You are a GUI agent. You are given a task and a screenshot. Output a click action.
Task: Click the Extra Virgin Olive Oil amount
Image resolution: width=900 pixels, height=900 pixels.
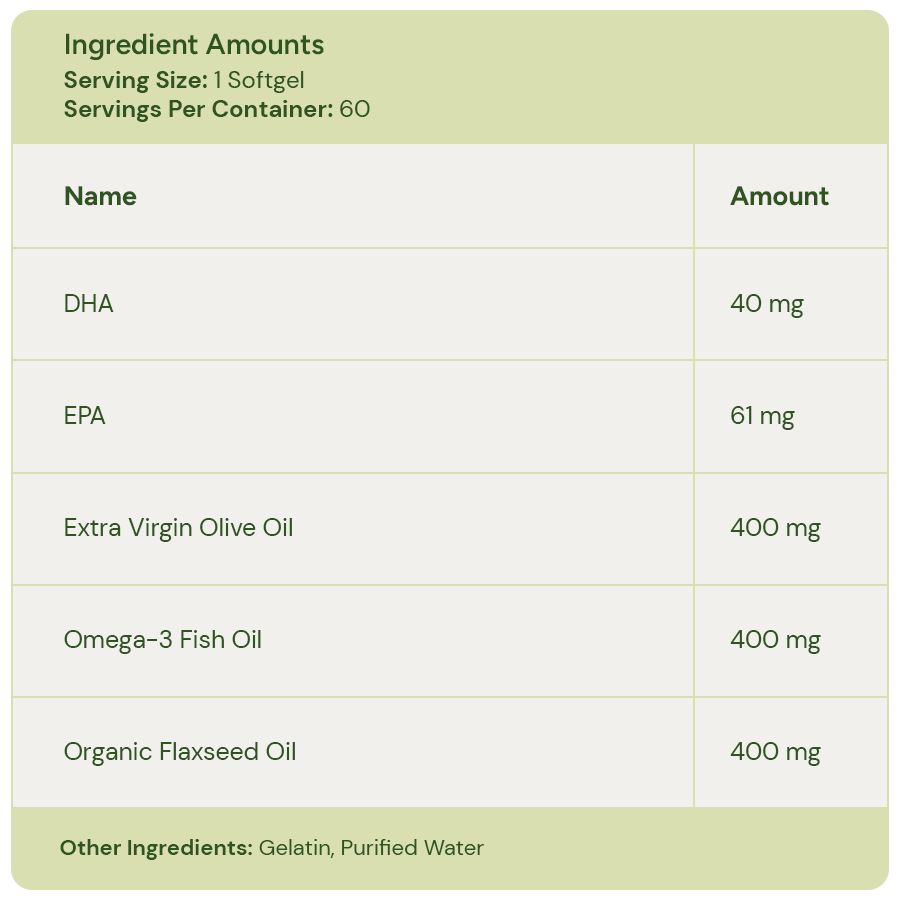click(x=775, y=528)
